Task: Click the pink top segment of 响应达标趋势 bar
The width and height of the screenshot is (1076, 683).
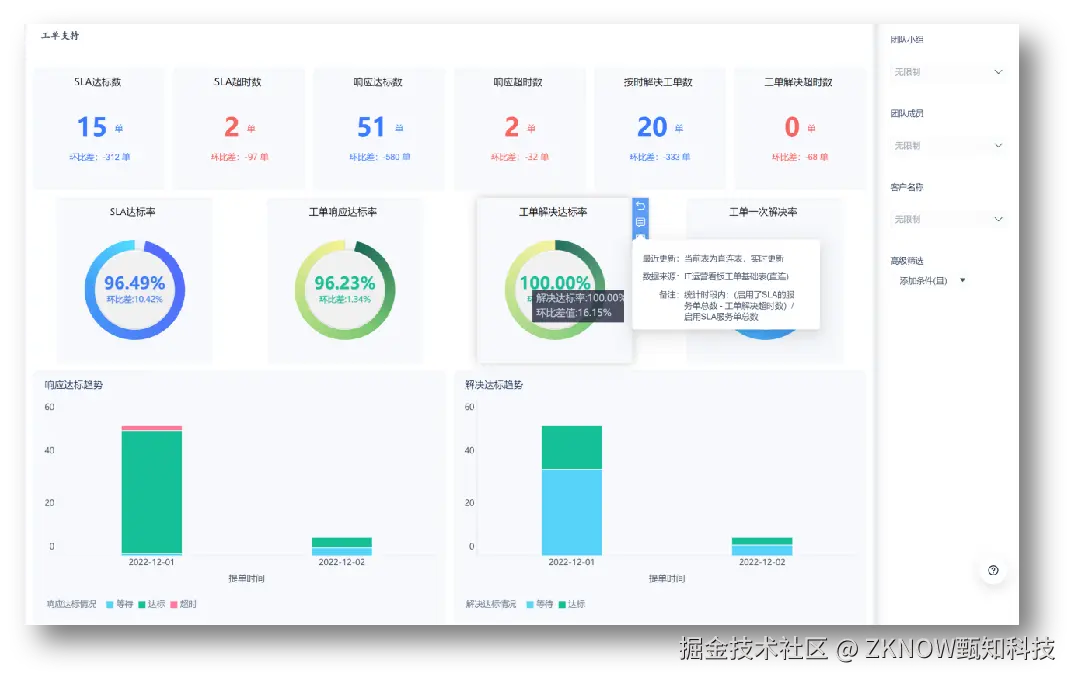Action: tap(152, 428)
